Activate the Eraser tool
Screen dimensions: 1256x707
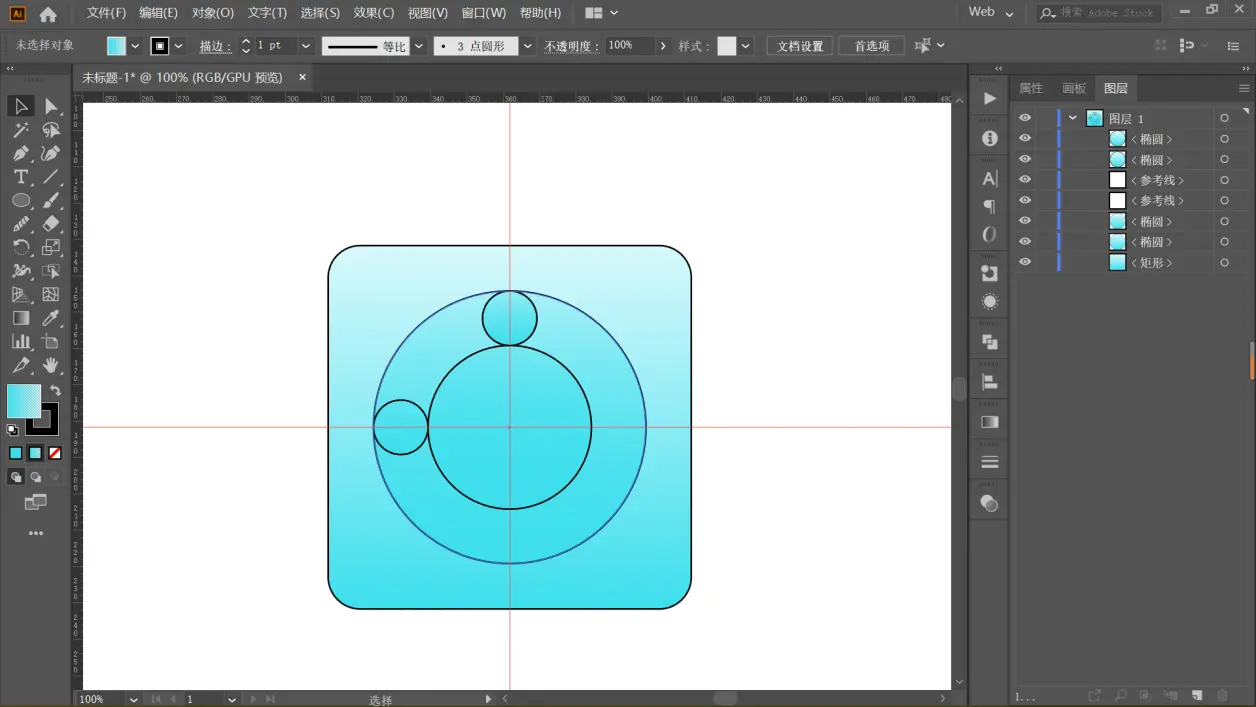tap(51, 224)
